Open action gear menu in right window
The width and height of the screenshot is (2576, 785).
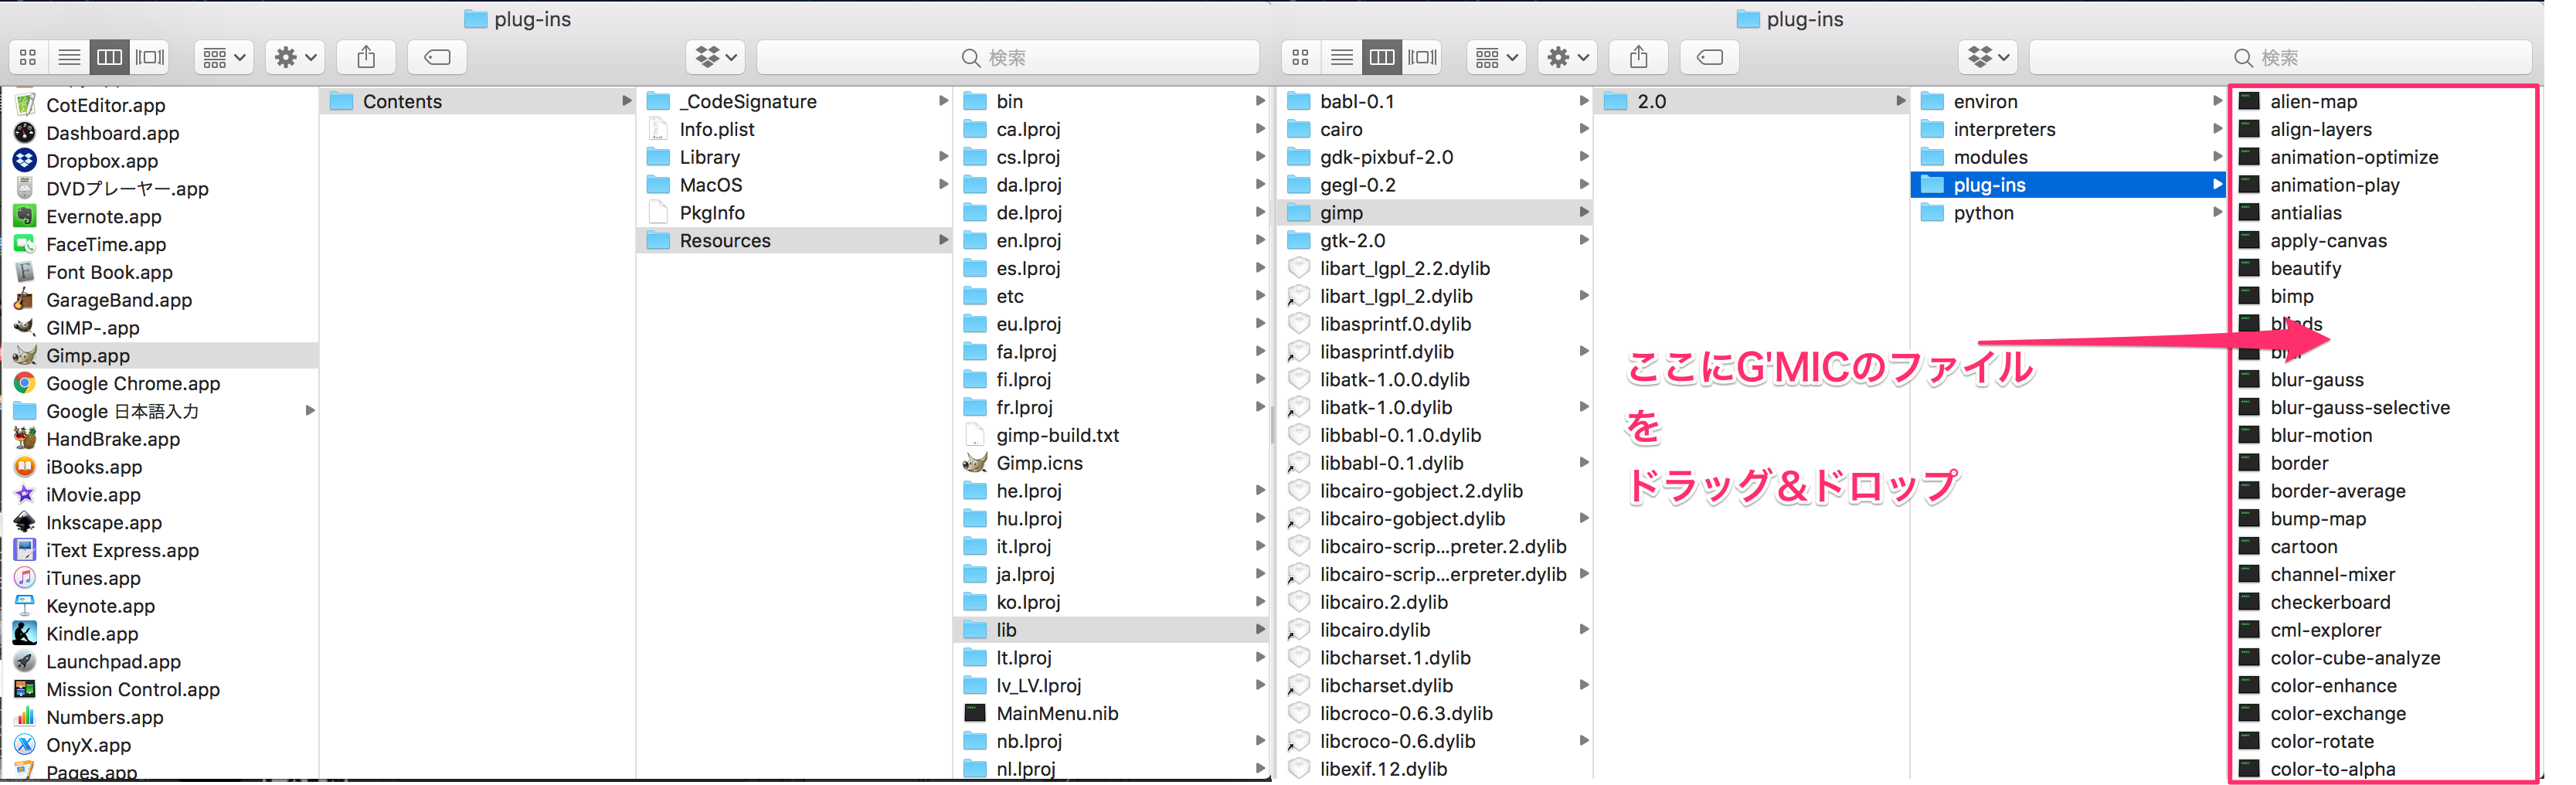click(1567, 58)
